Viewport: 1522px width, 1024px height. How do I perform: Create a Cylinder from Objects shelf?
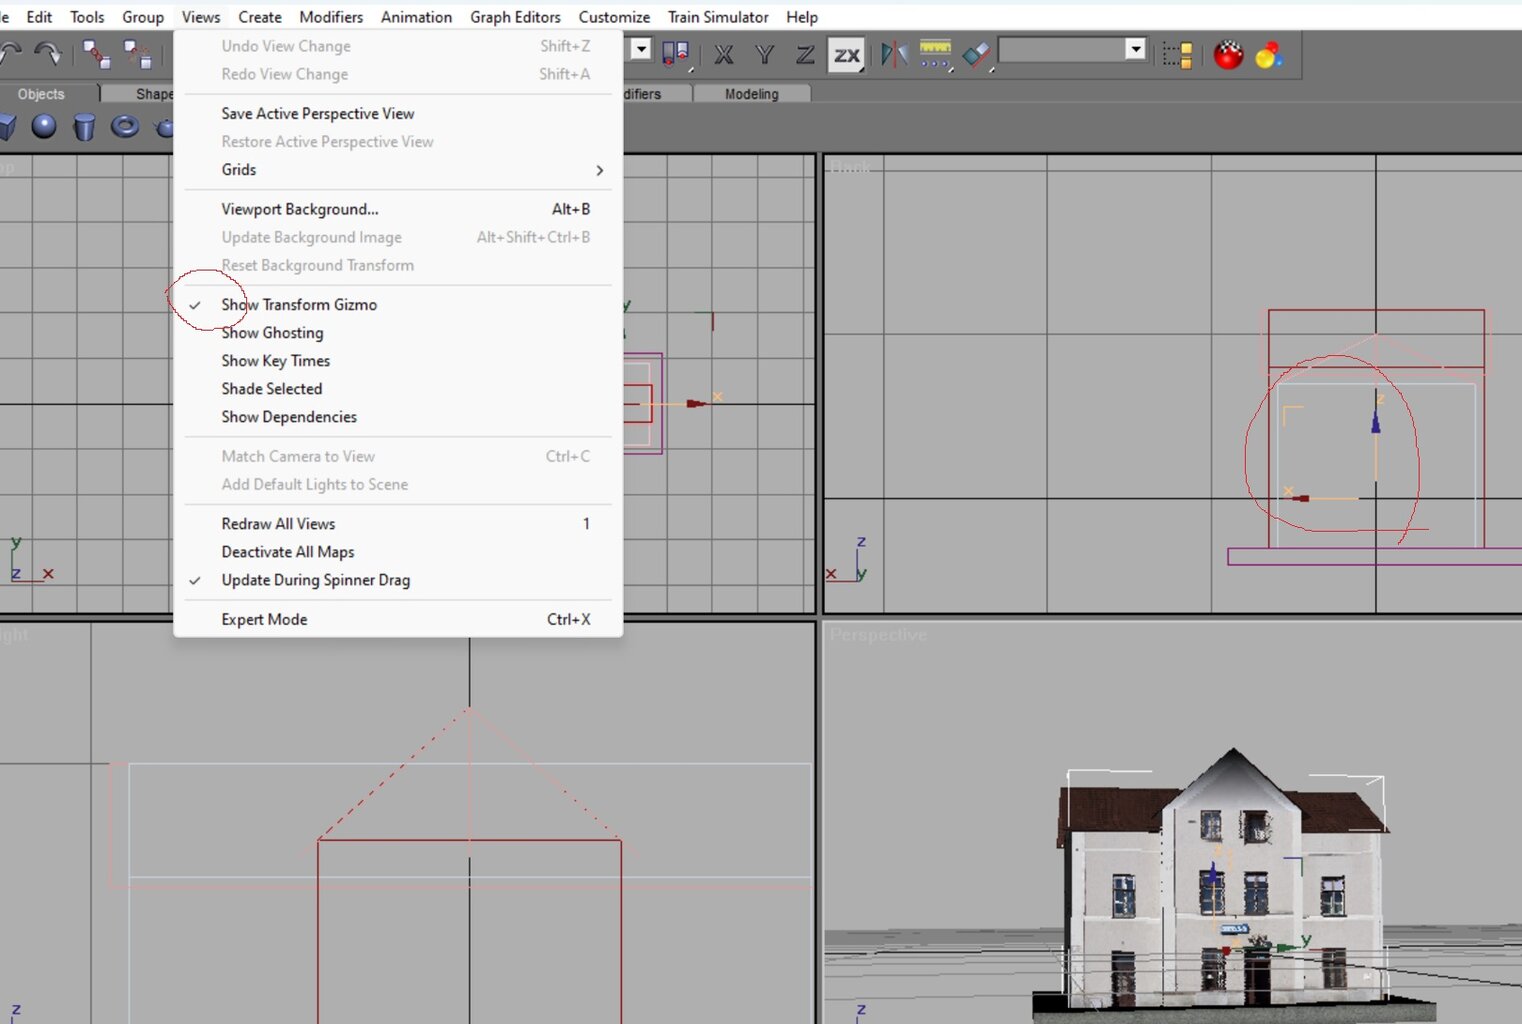tap(84, 127)
